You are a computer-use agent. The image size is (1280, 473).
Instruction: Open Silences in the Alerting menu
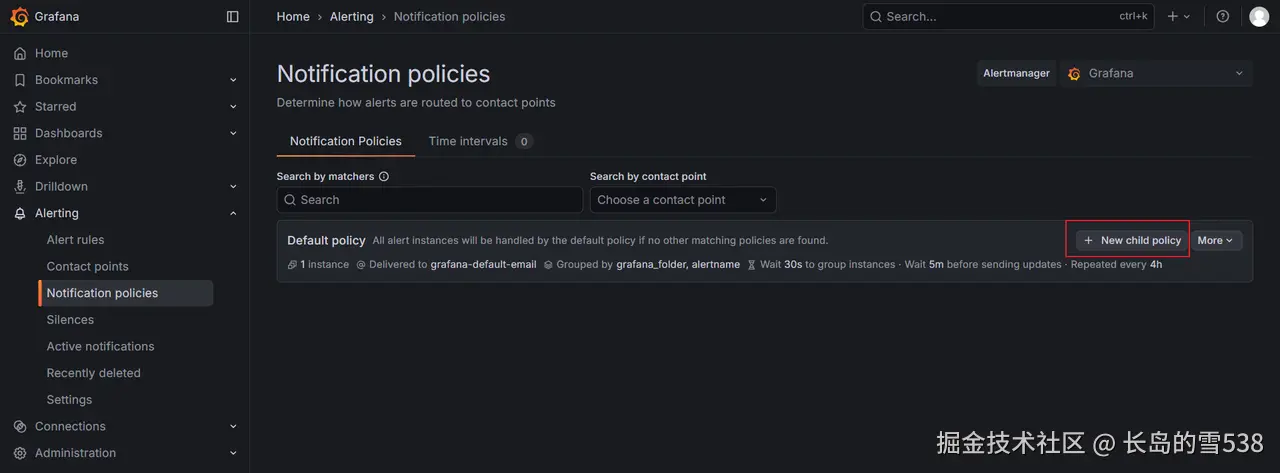70,320
